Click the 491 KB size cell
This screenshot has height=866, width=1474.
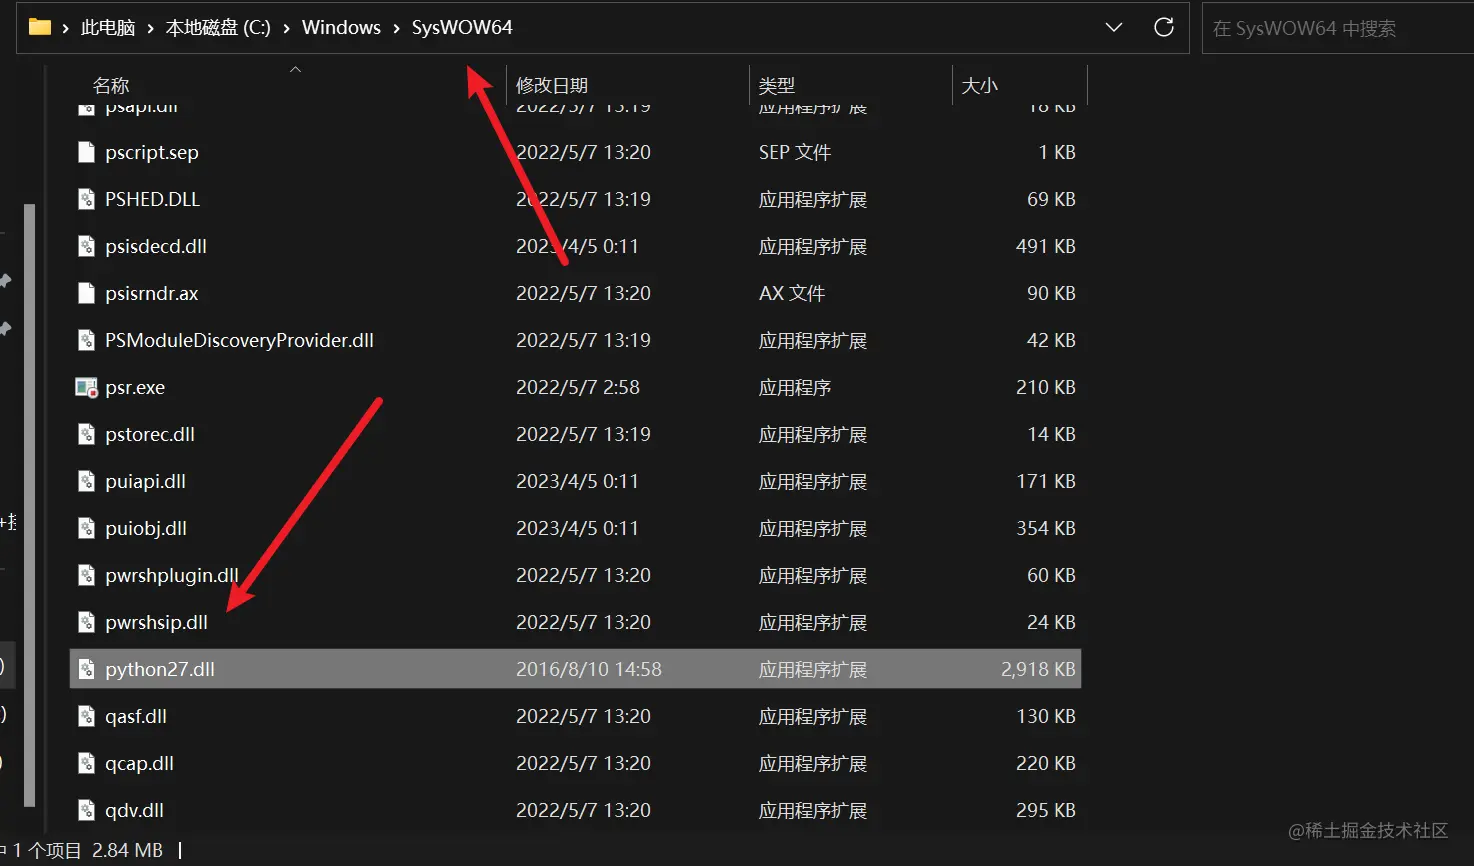pos(1046,246)
